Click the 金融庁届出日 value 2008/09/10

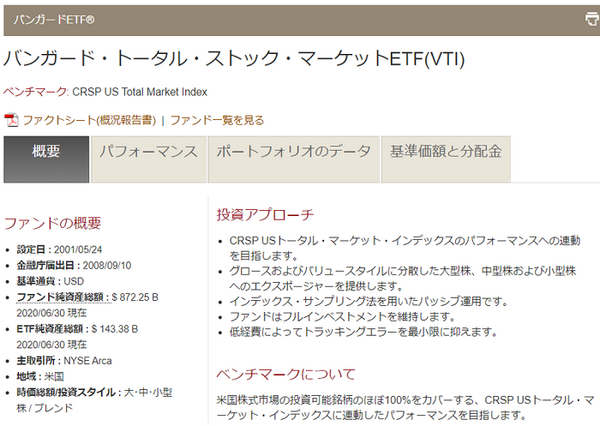tap(107, 265)
